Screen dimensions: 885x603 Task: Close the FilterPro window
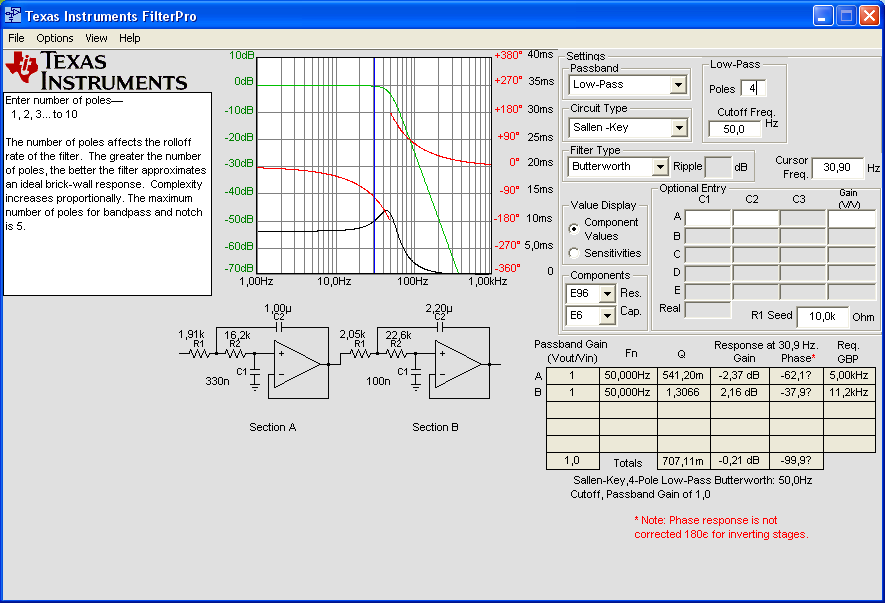pos(869,16)
